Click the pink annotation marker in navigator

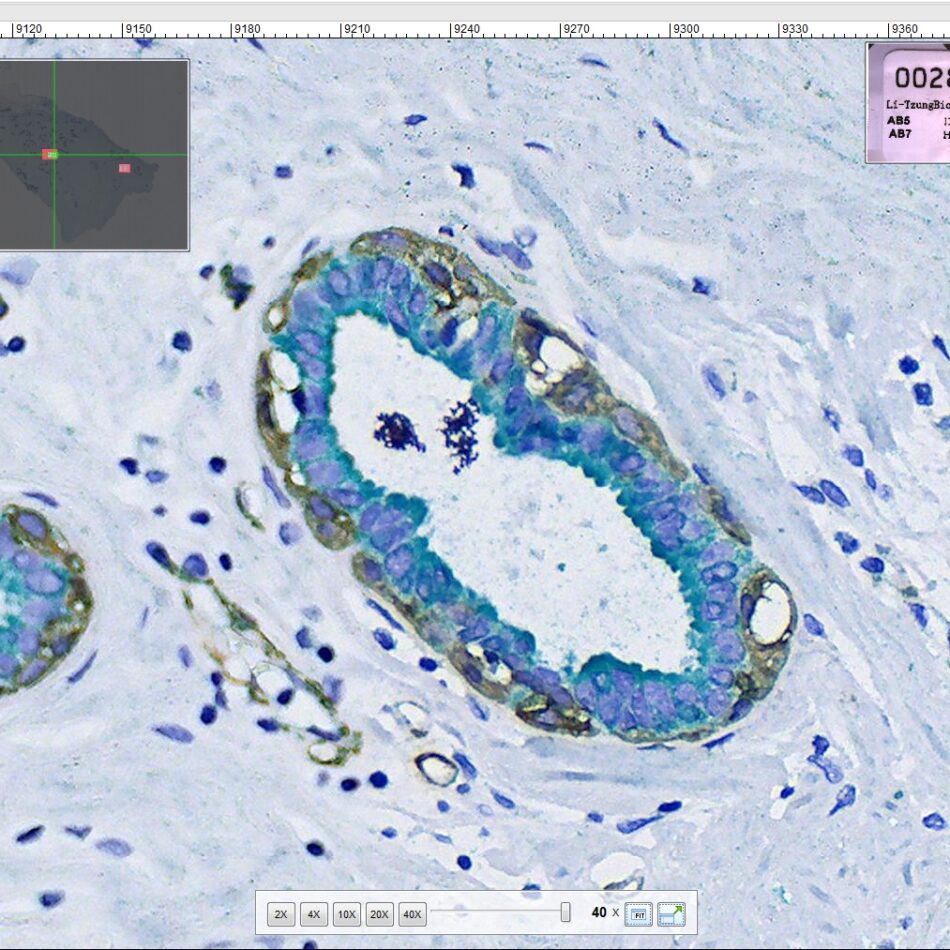(125, 168)
